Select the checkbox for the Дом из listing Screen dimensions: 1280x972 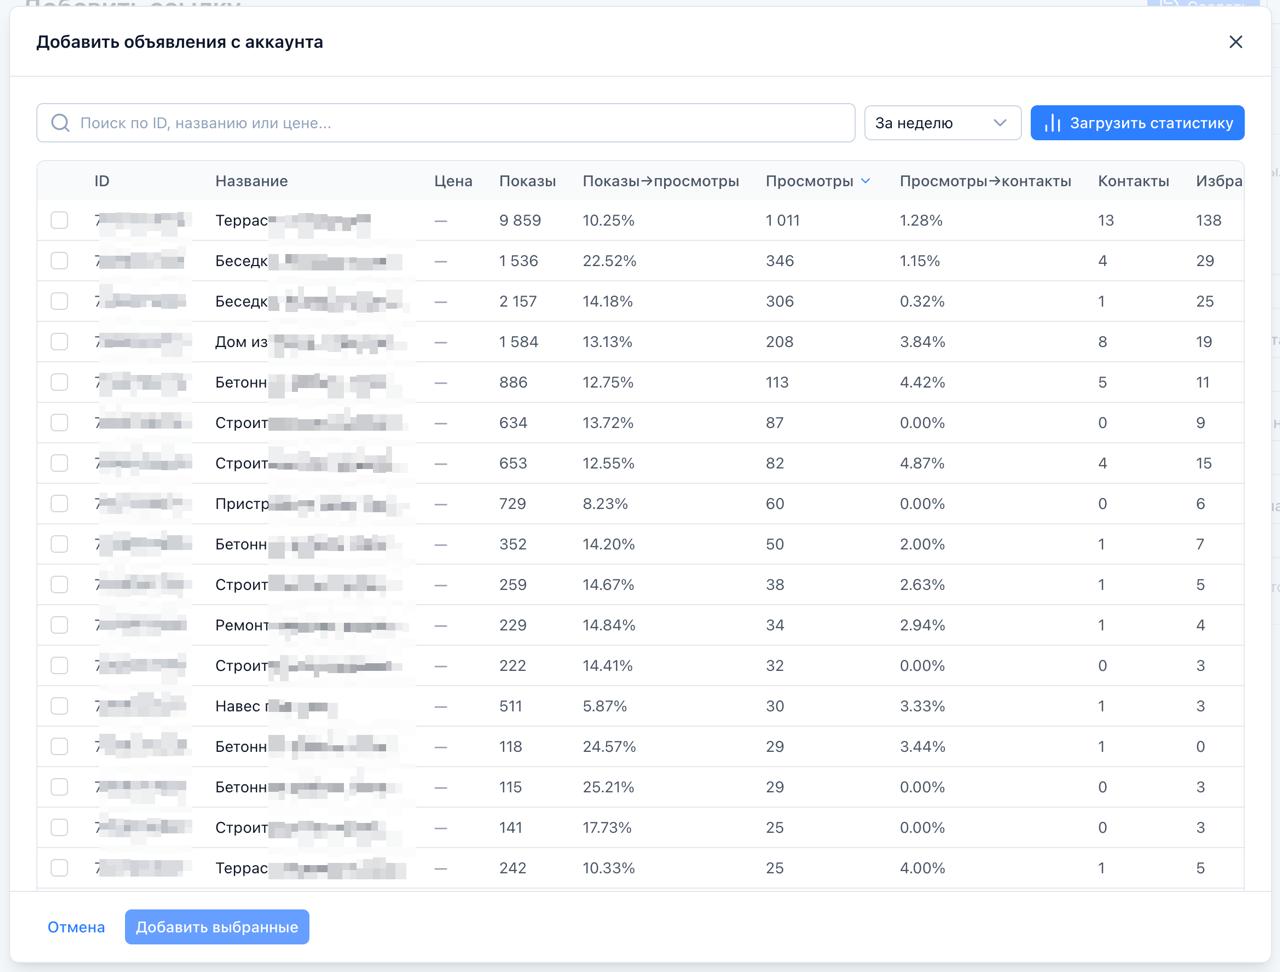(x=60, y=342)
